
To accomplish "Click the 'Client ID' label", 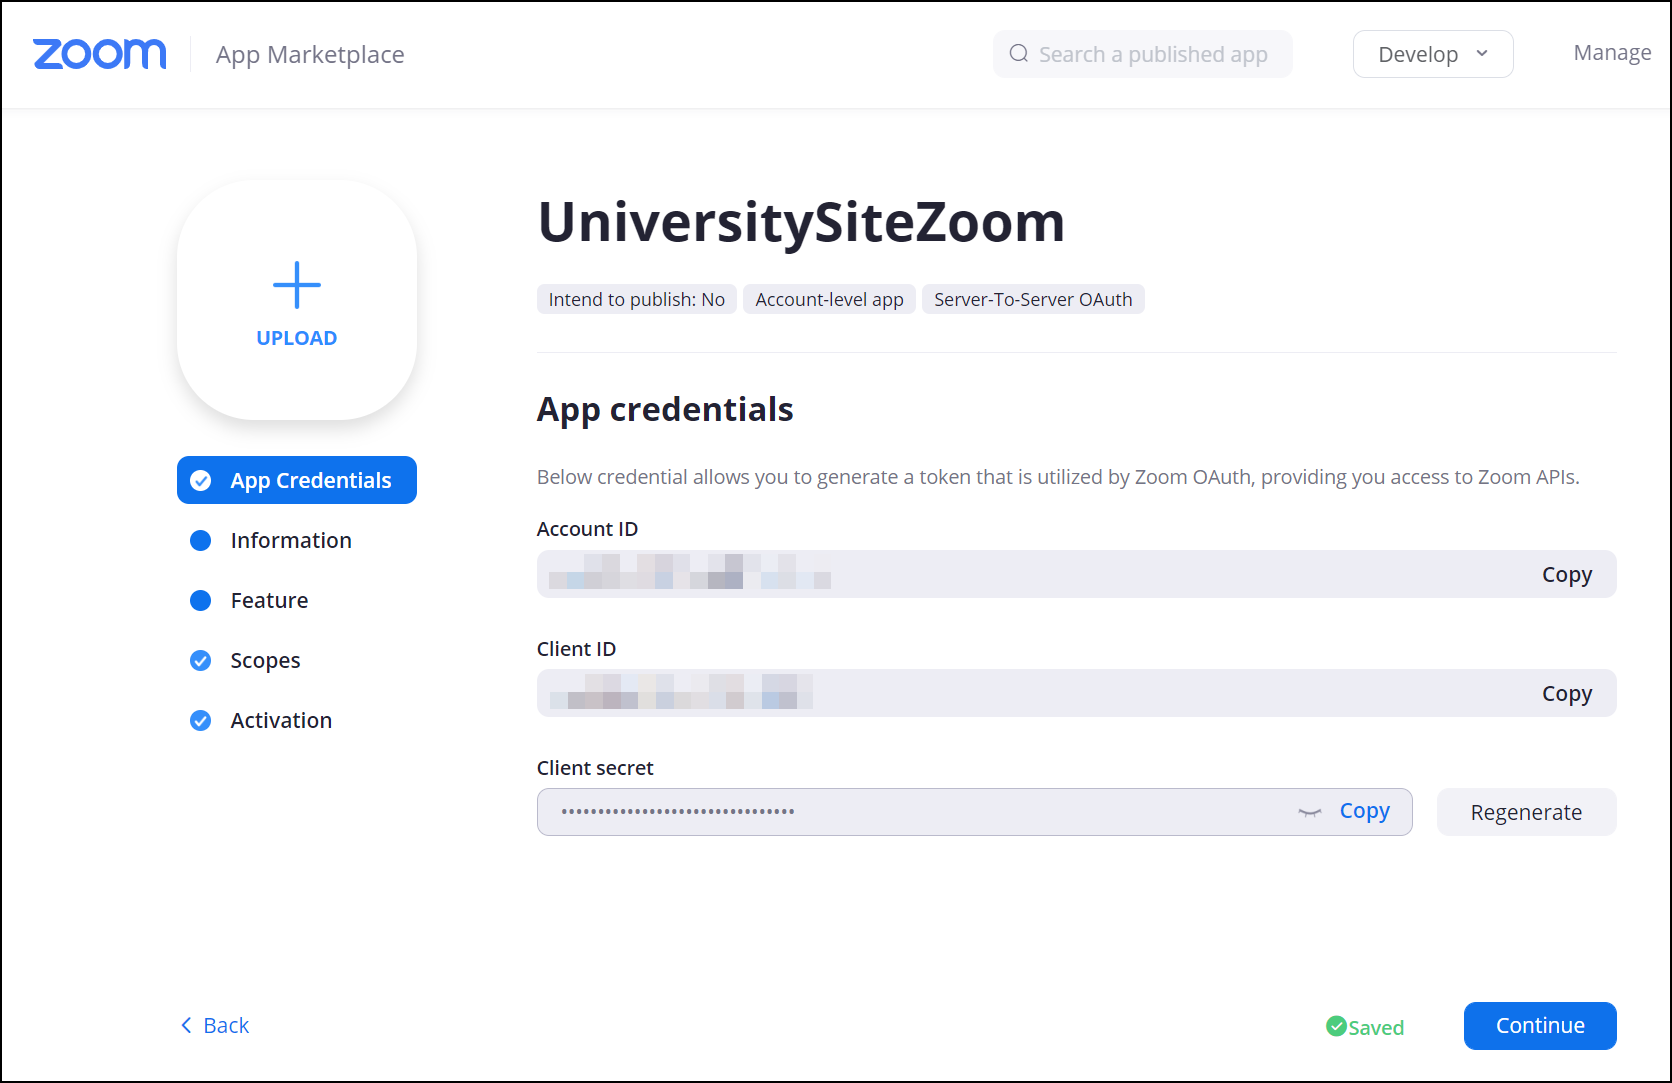I will [x=576, y=649].
